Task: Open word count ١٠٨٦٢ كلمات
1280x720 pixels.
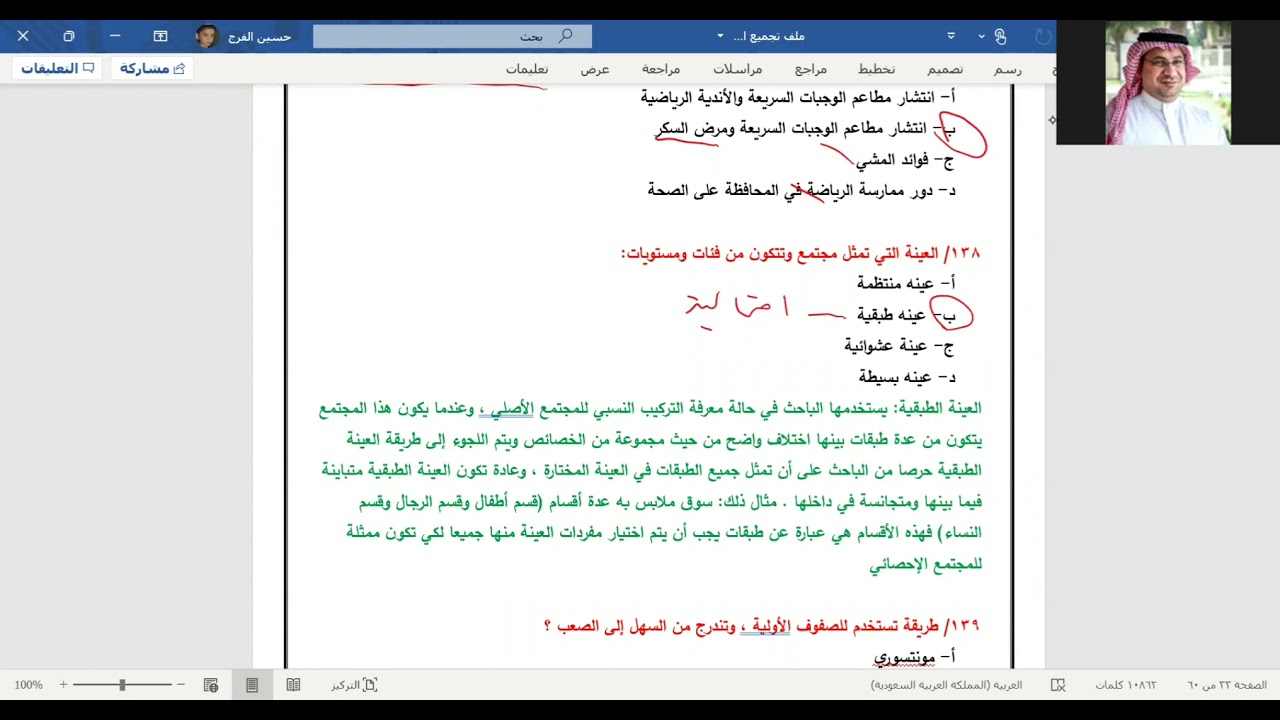Action: 1125,685
